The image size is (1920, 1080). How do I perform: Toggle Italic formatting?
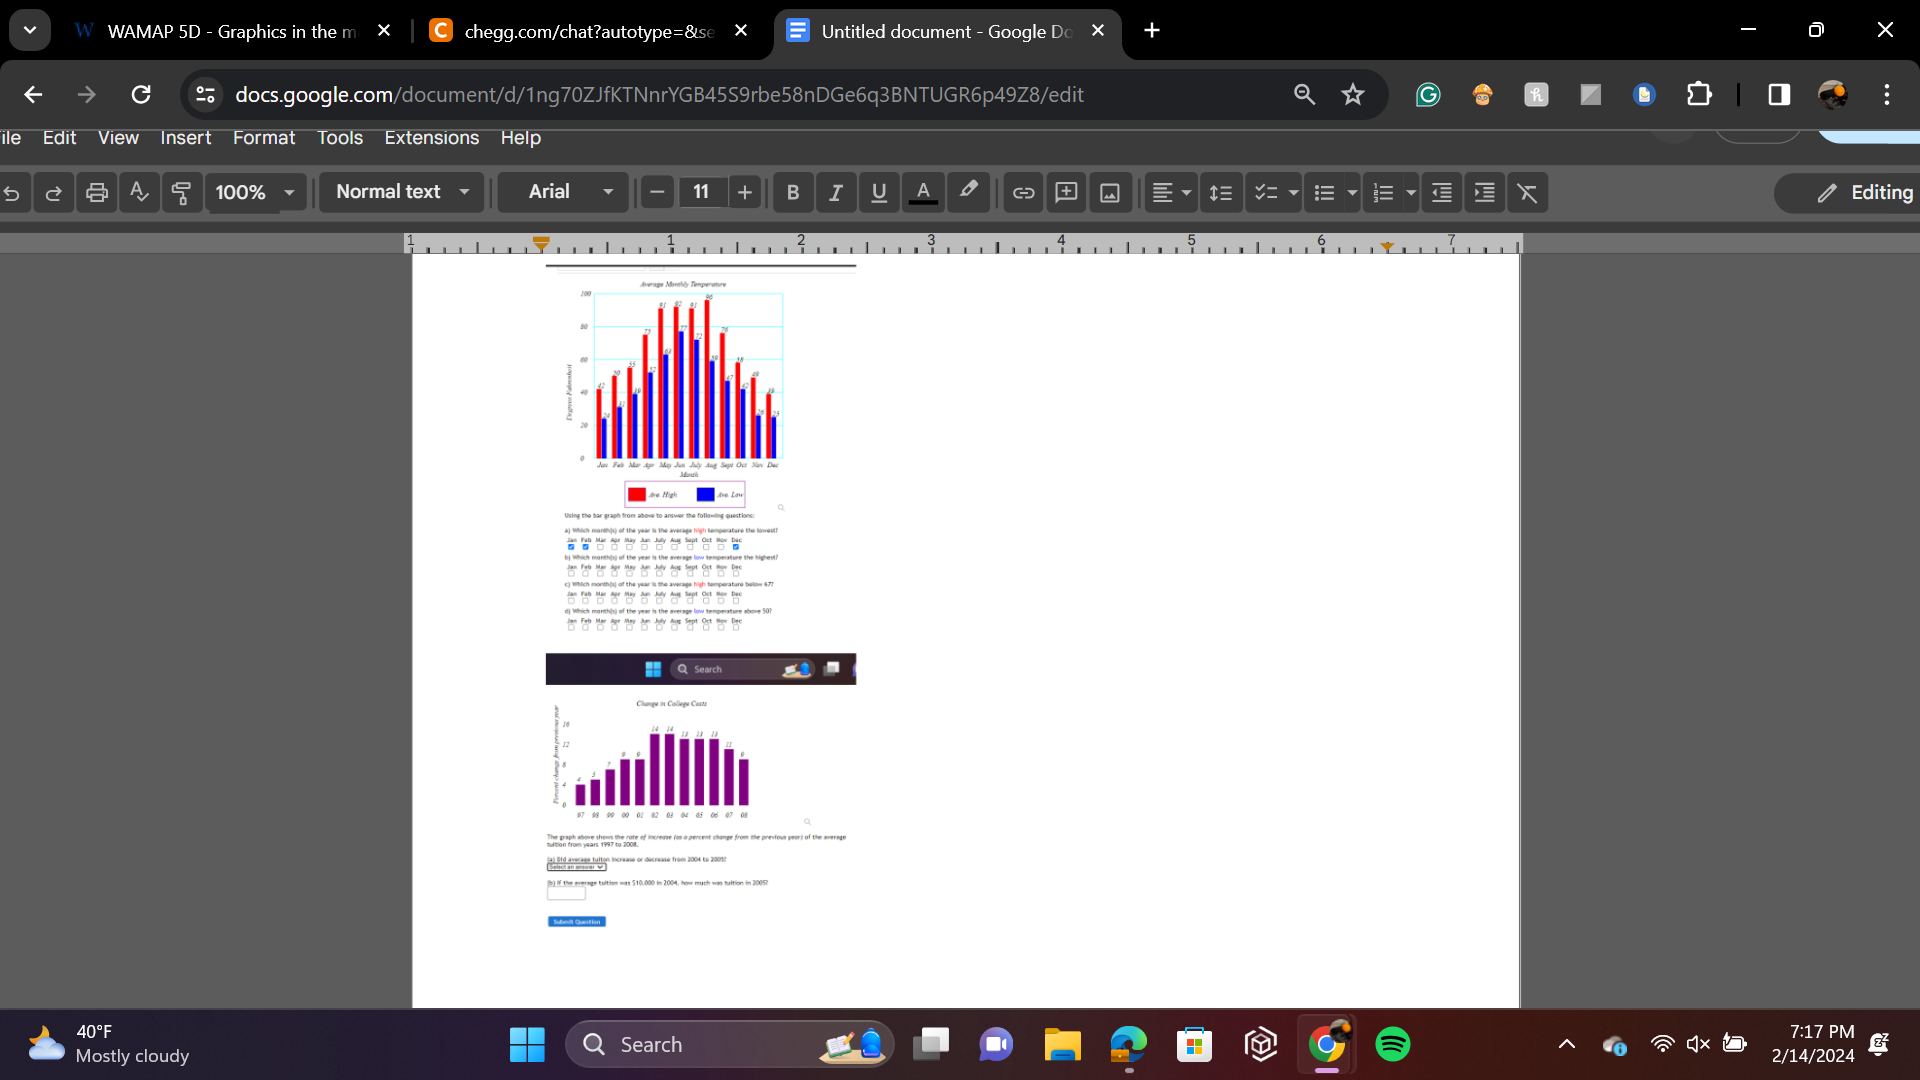click(x=836, y=192)
